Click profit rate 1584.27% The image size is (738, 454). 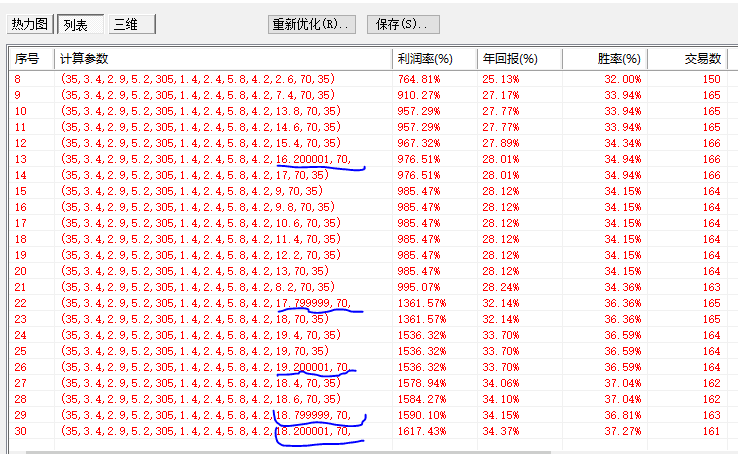pos(422,399)
